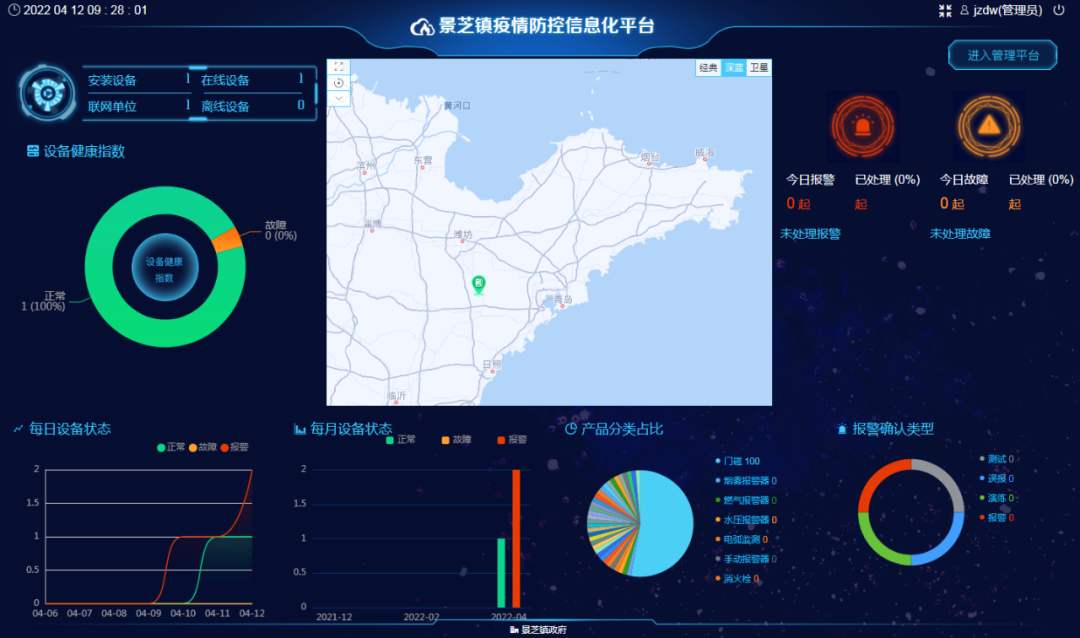Image resolution: width=1080 pixels, height=638 pixels.
Task: Click the 设备健康指数 donut center
Action: 165,268
